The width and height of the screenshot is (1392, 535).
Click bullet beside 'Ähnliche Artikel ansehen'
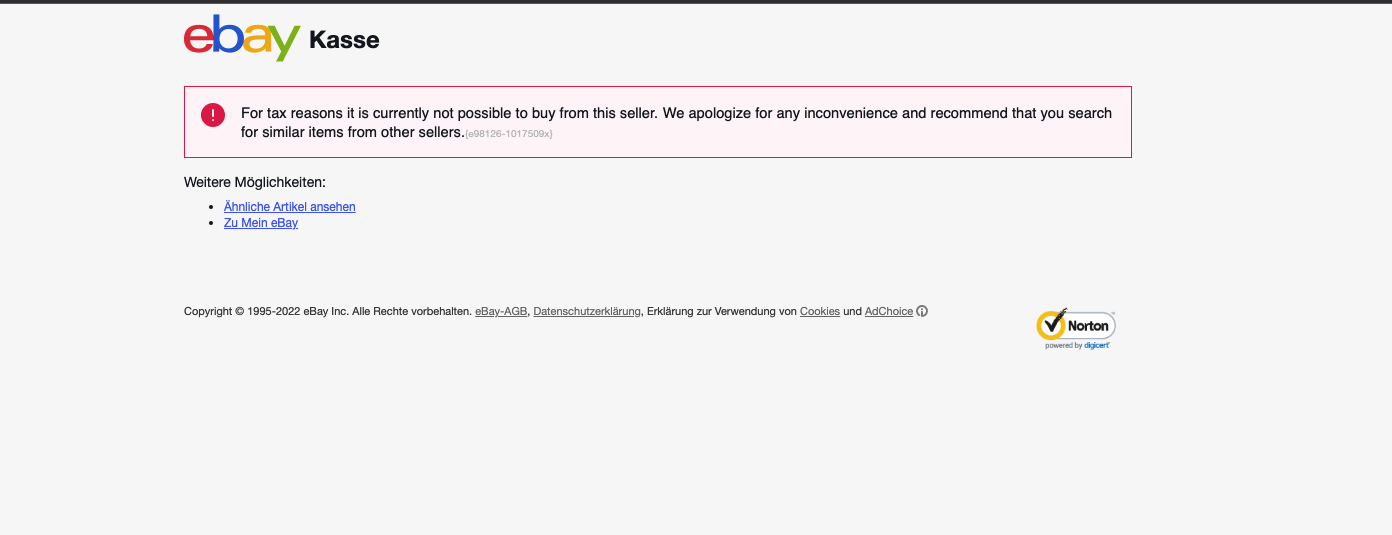tap(212, 207)
